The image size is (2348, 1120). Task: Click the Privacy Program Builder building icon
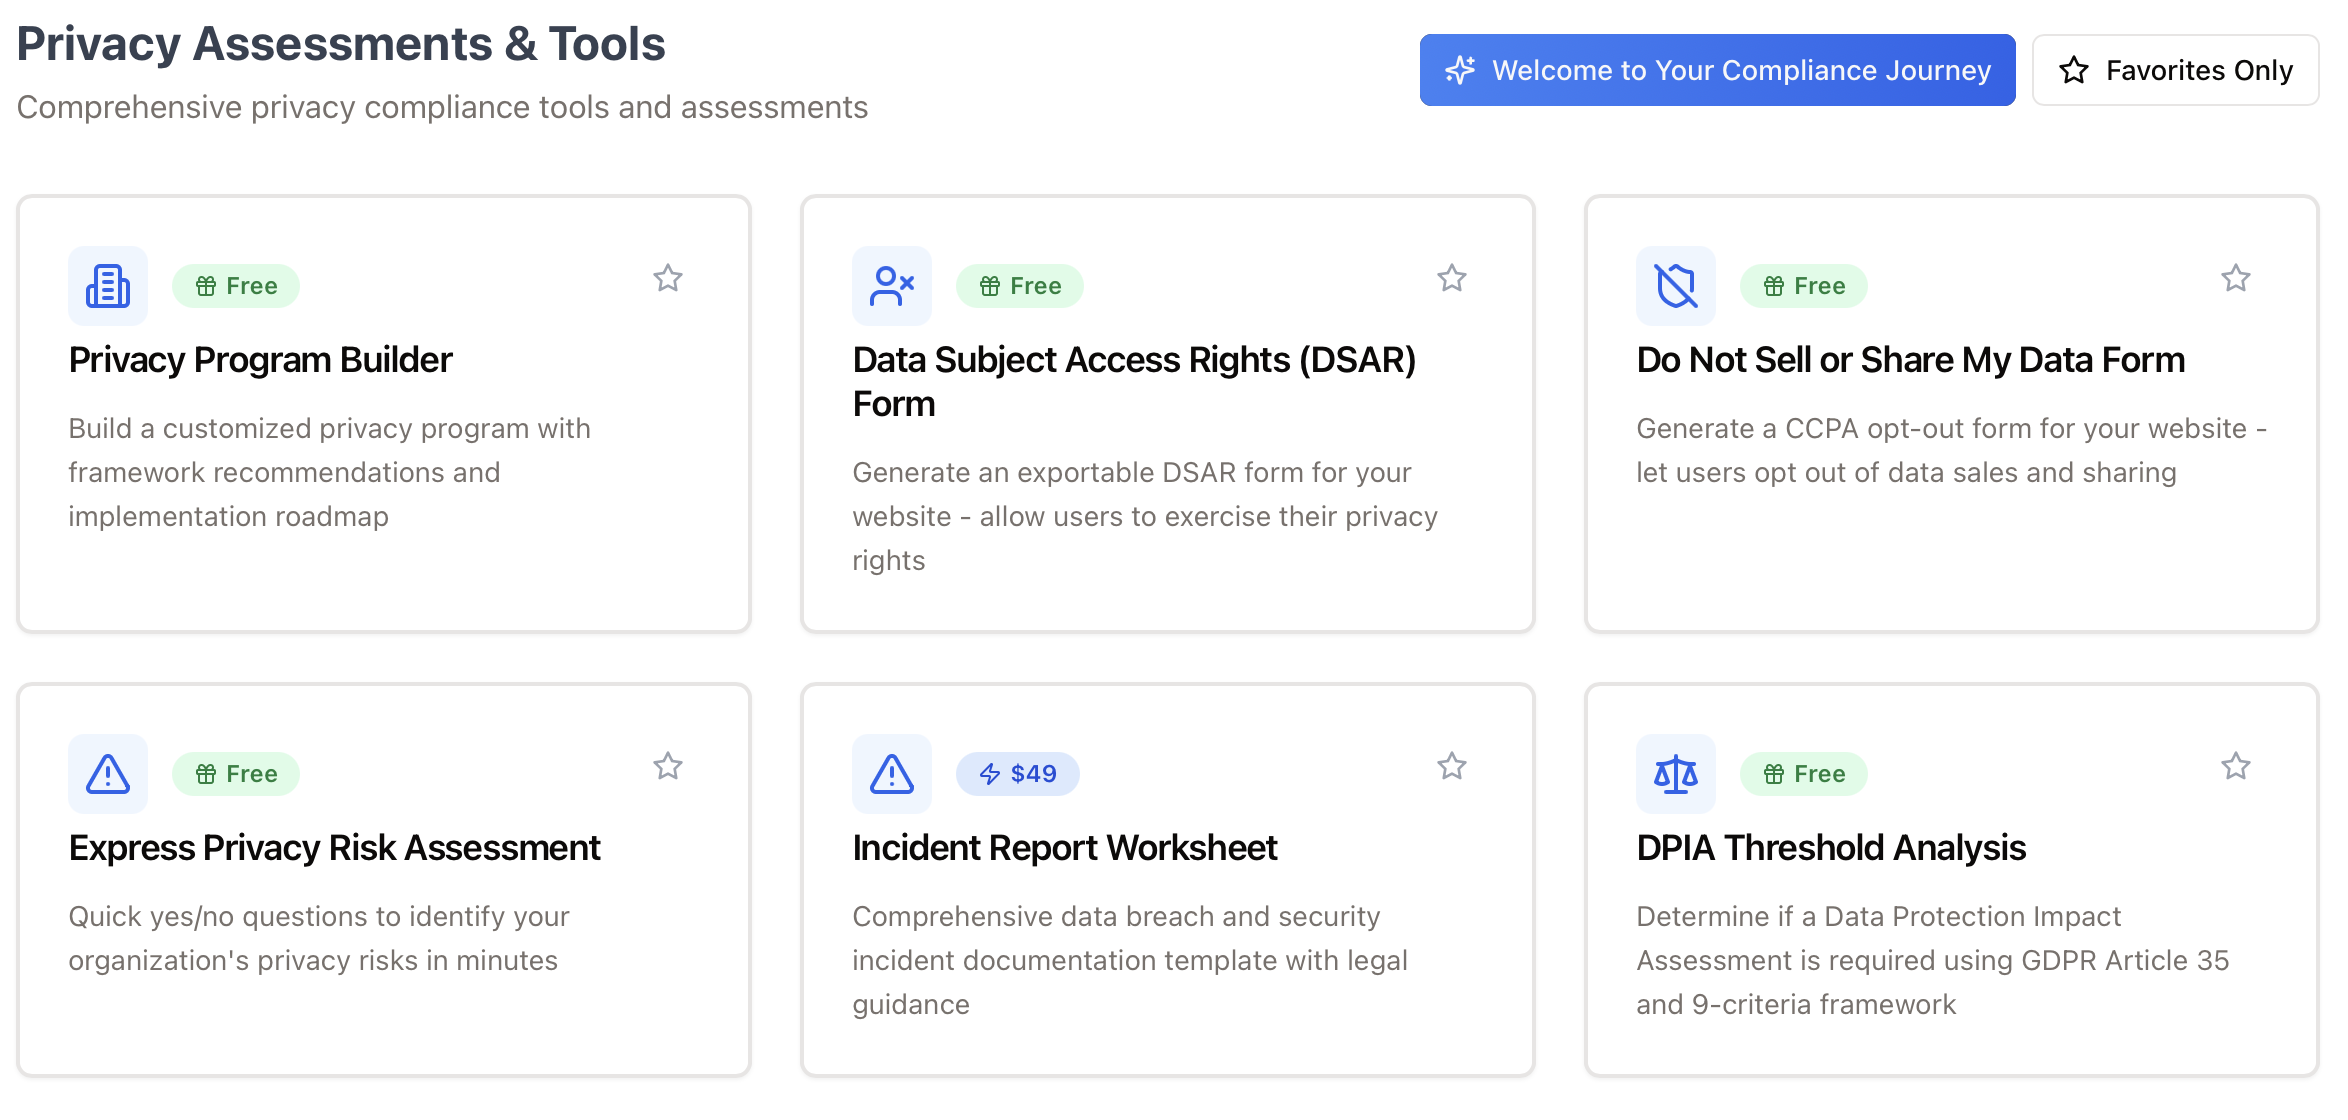pyautogui.click(x=108, y=286)
